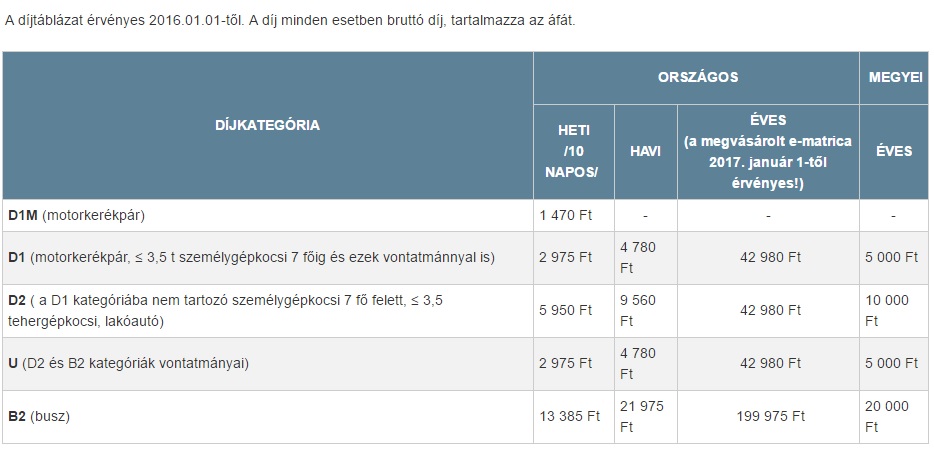Viewport: 934px width, 451px height.
Task: Click the MEGYEI header cell
Action: pyautogui.click(x=893, y=77)
